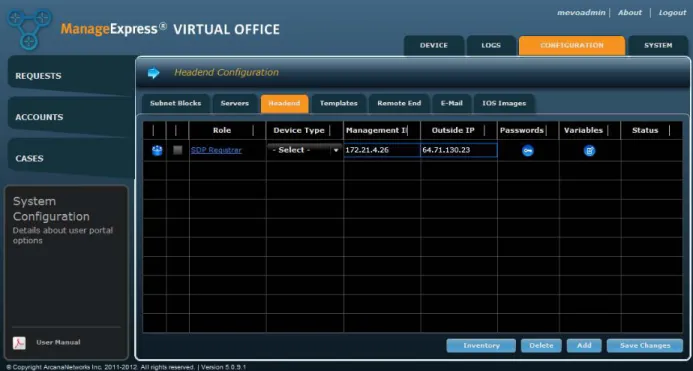Click the Management IP field 172.21.4.26
The height and width of the screenshot is (371, 693).
(x=382, y=150)
